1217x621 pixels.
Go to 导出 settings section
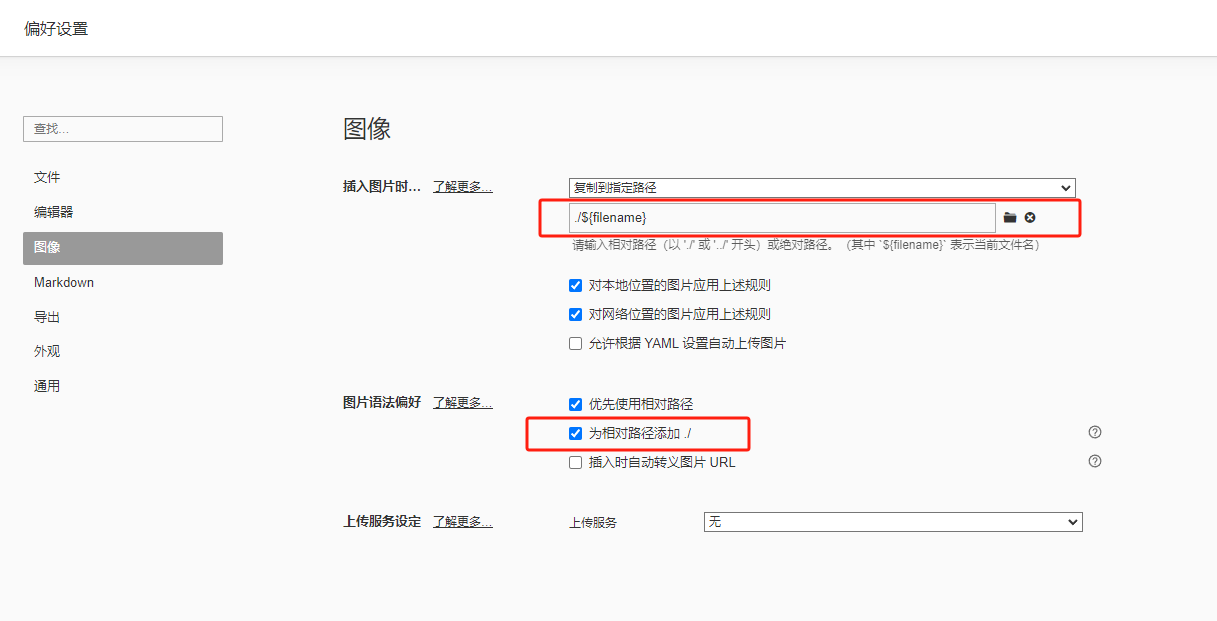tap(47, 317)
